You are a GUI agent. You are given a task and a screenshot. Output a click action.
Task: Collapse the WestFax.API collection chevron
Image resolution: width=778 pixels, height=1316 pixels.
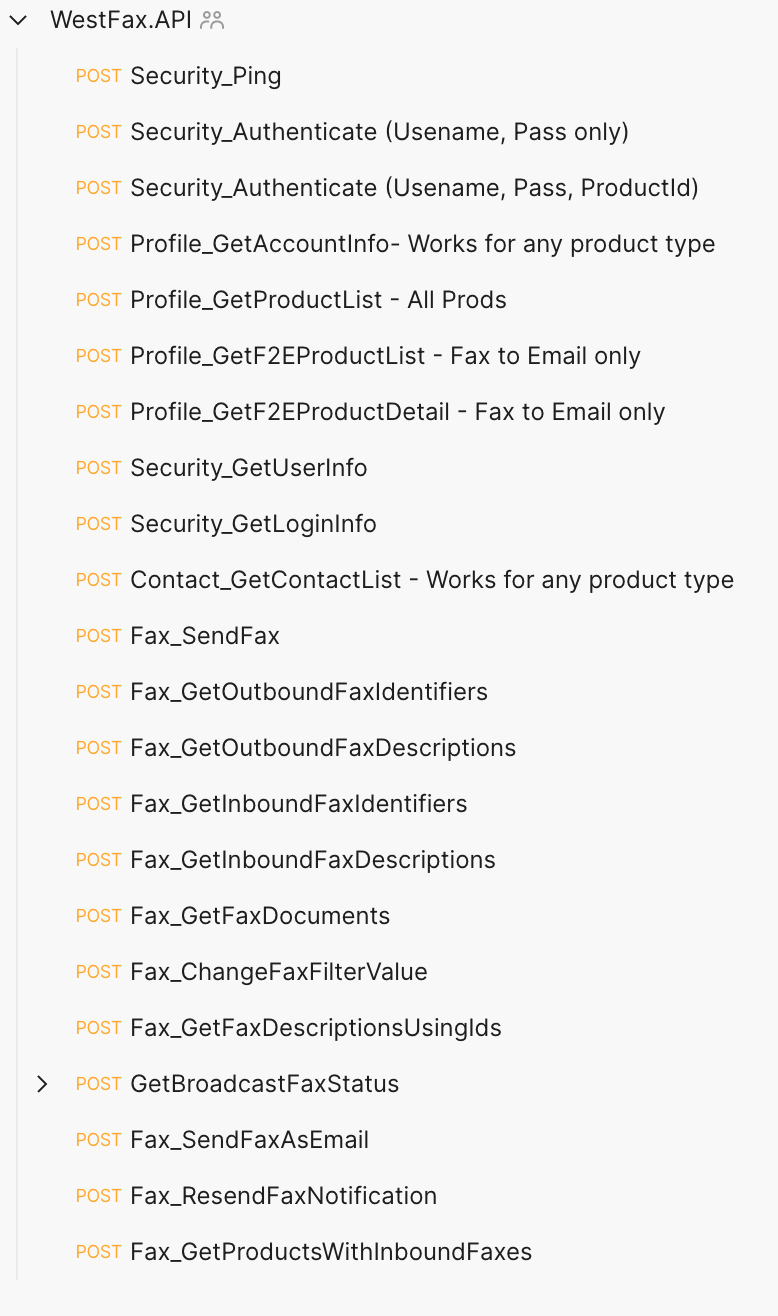[18, 20]
